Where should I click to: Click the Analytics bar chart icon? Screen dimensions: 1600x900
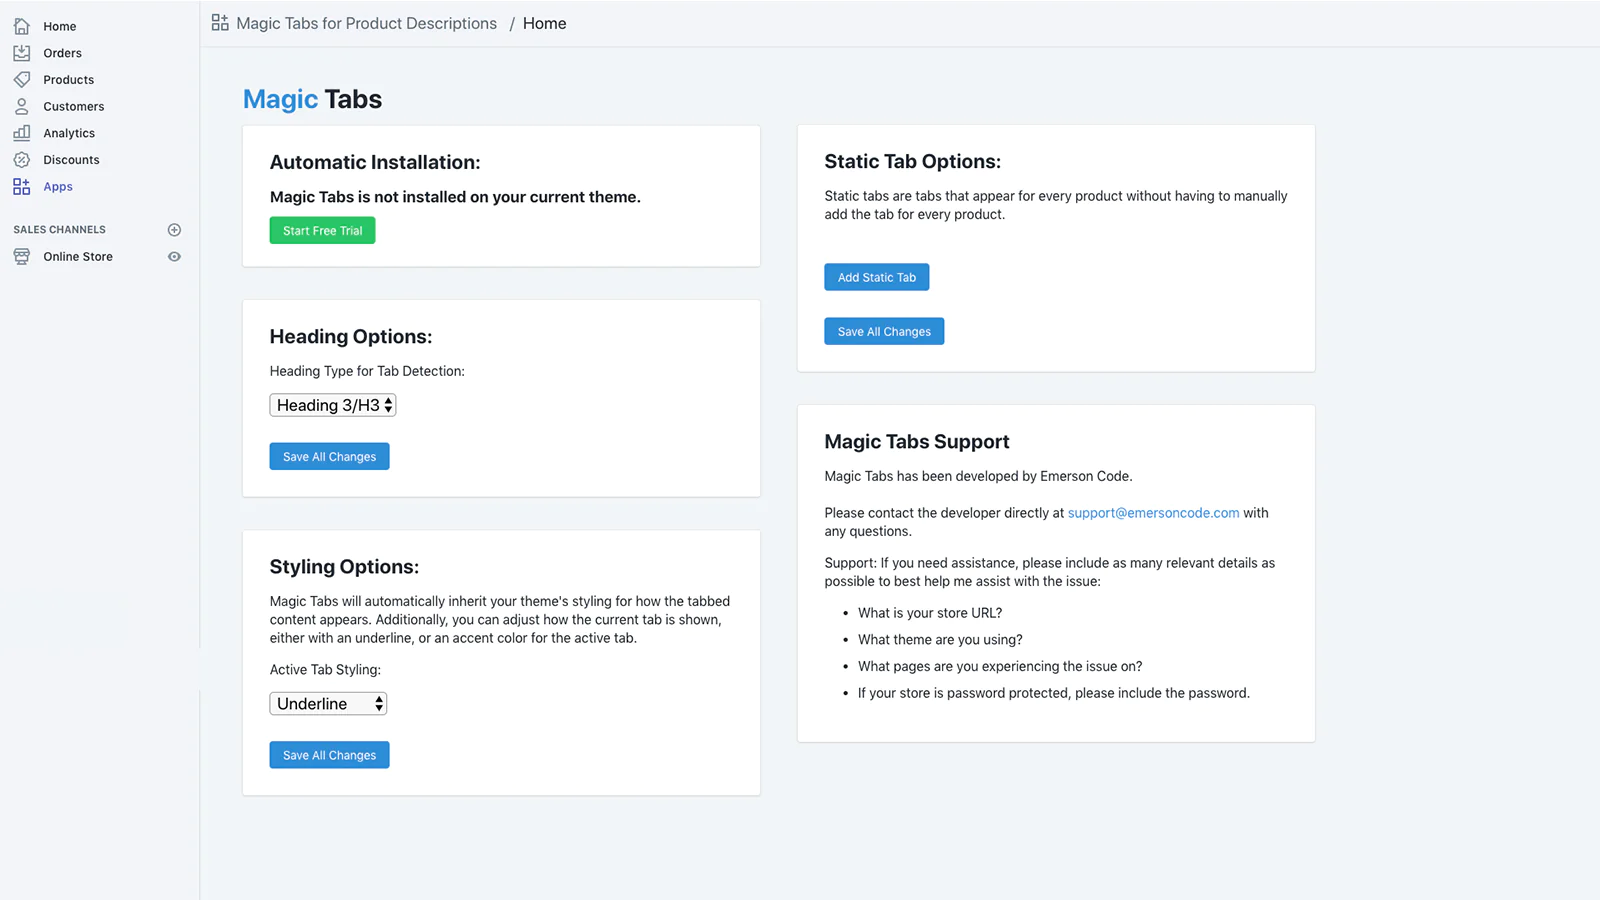click(21, 133)
